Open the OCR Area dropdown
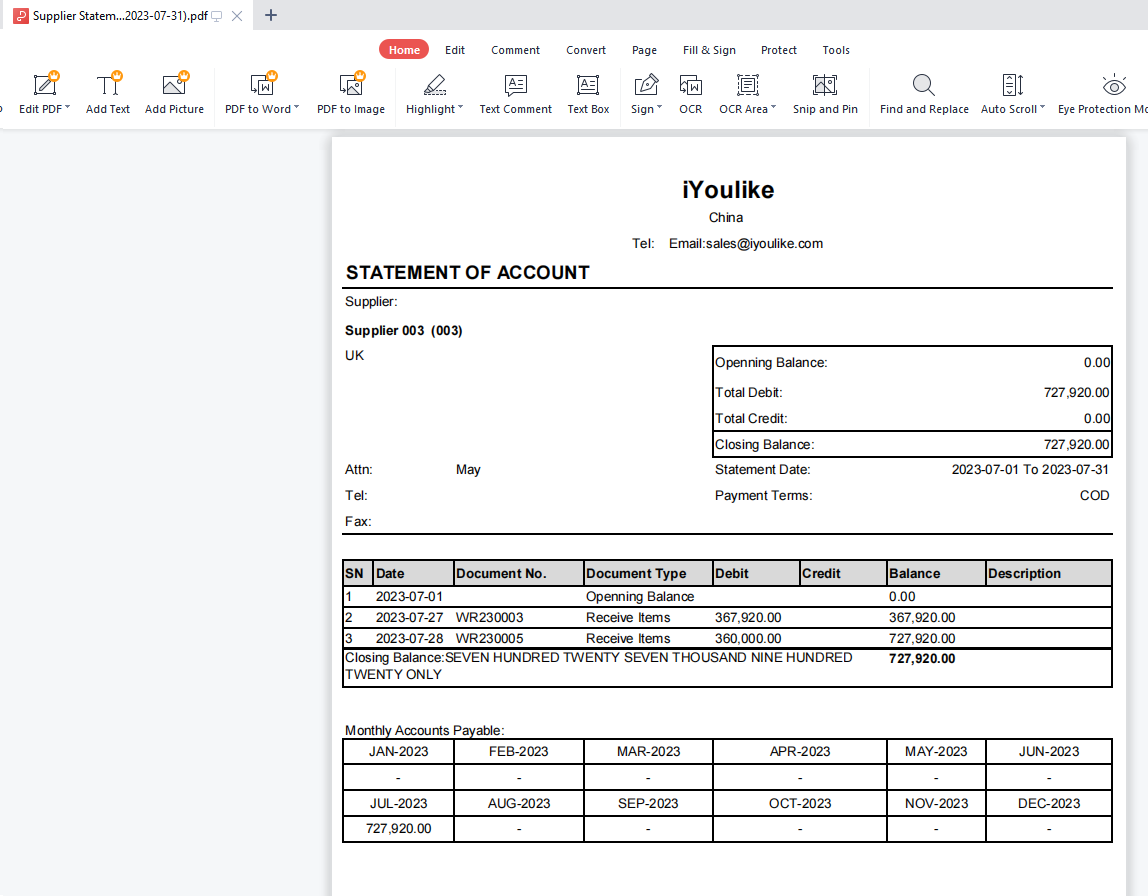 pyautogui.click(x=773, y=109)
